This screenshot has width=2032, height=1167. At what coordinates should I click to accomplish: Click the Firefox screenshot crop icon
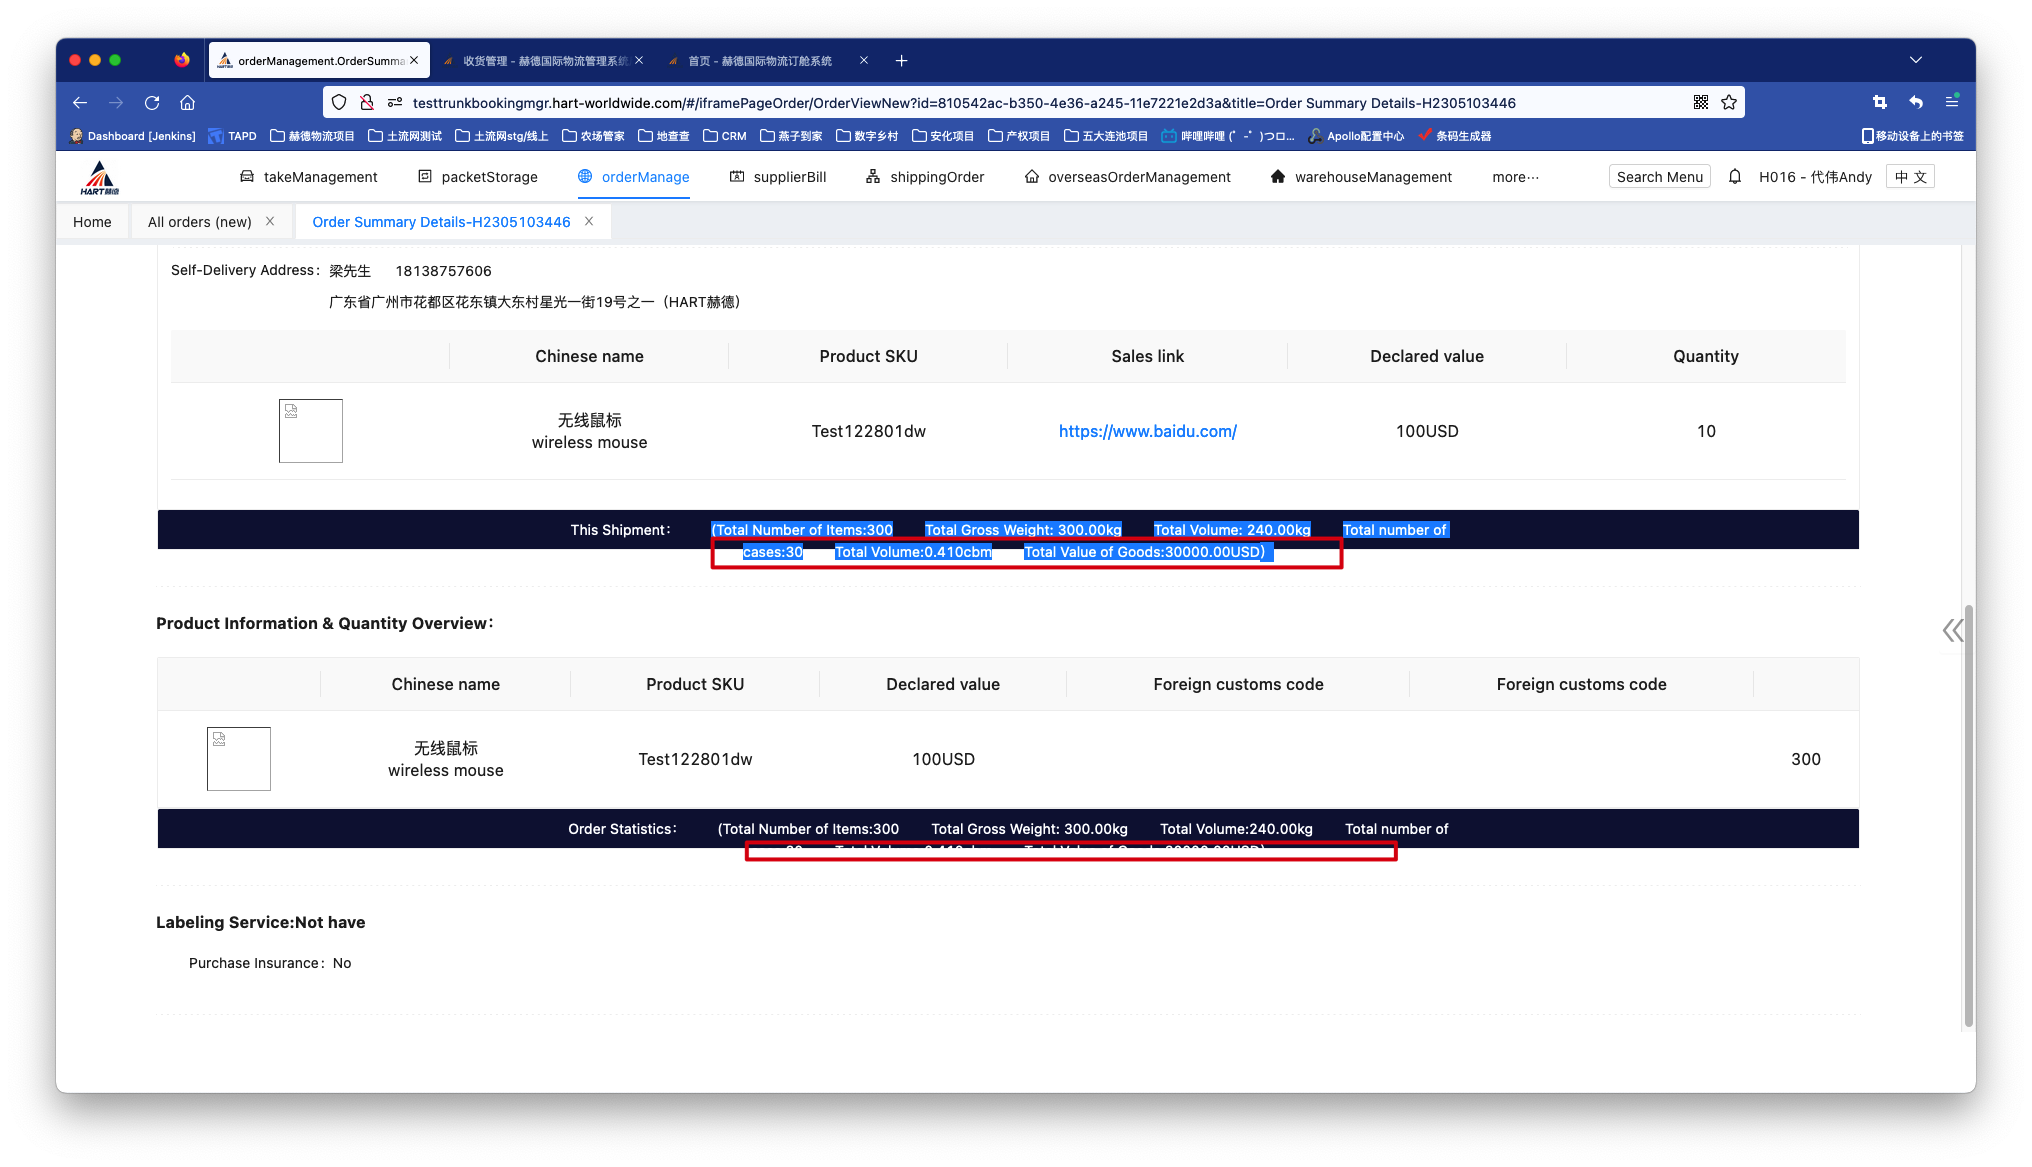(x=1879, y=103)
